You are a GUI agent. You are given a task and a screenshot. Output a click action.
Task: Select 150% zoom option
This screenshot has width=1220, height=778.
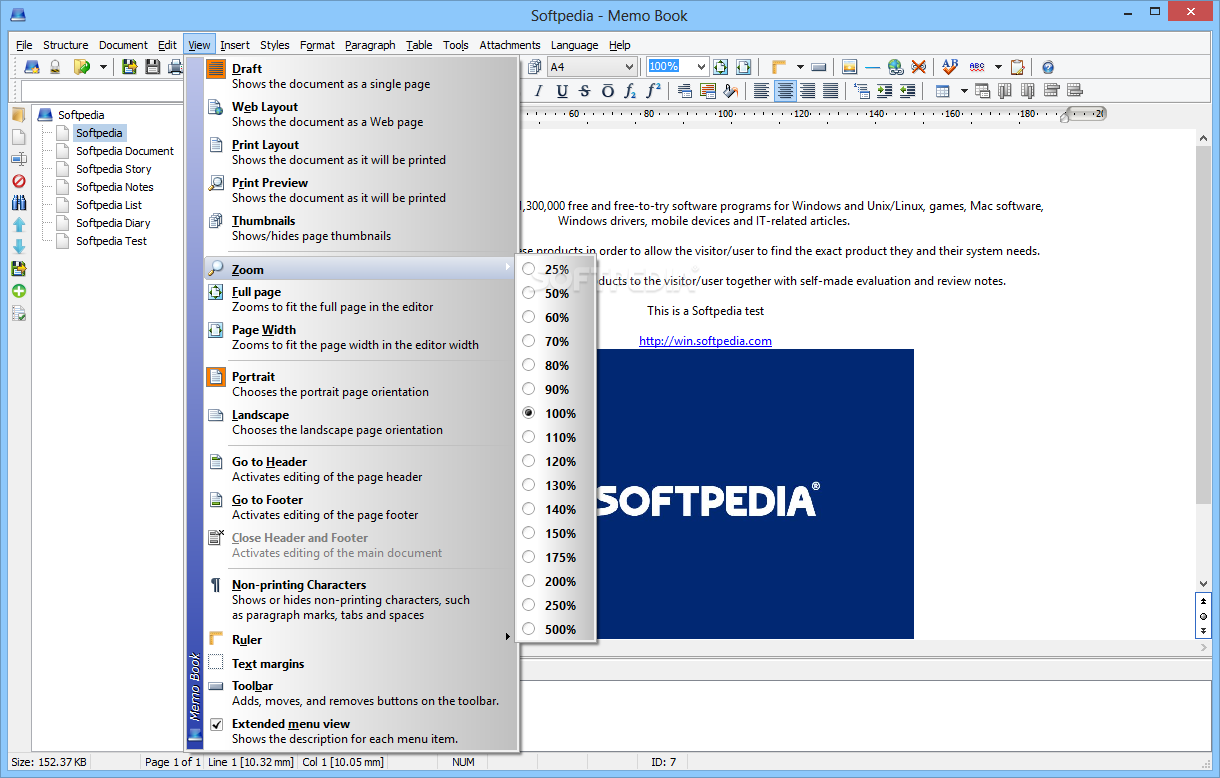[x=555, y=534]
